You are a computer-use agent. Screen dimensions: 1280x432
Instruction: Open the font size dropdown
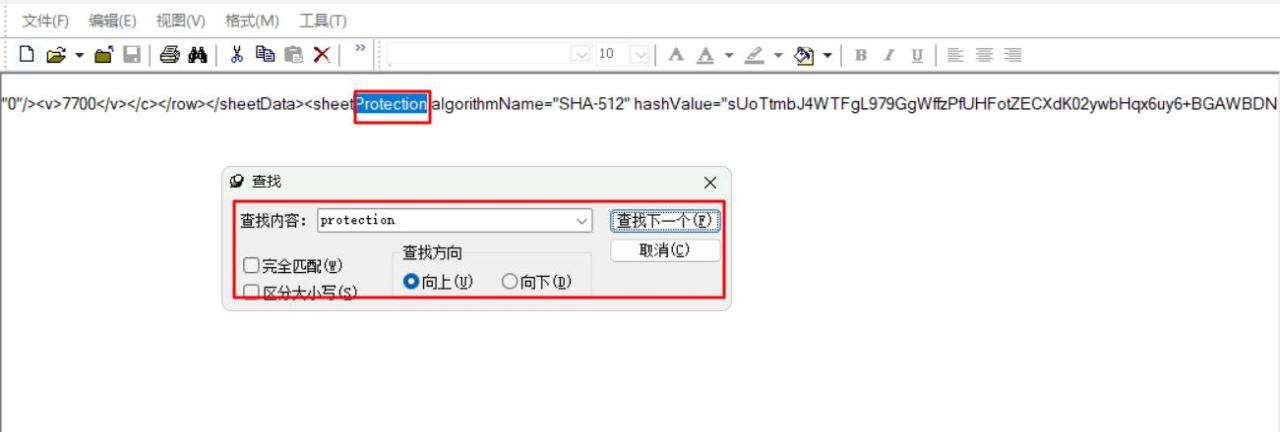[x=641, y=55]
